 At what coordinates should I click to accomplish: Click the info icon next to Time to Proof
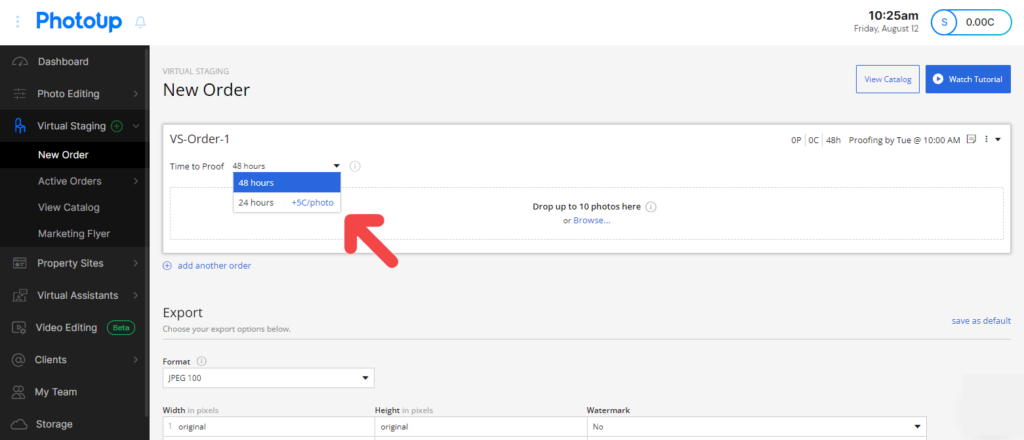tap(355, 166)
